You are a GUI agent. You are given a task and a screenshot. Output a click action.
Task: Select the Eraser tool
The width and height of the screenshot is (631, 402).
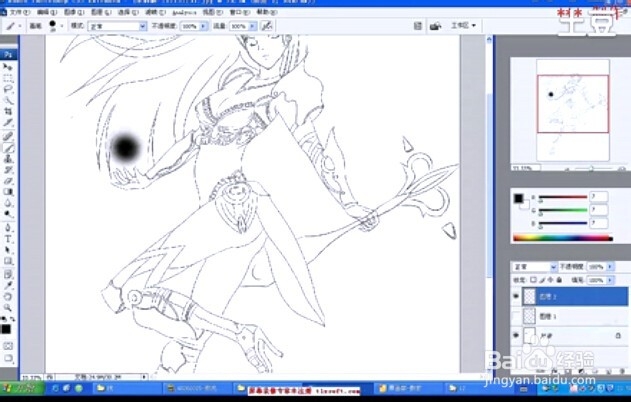8,181
